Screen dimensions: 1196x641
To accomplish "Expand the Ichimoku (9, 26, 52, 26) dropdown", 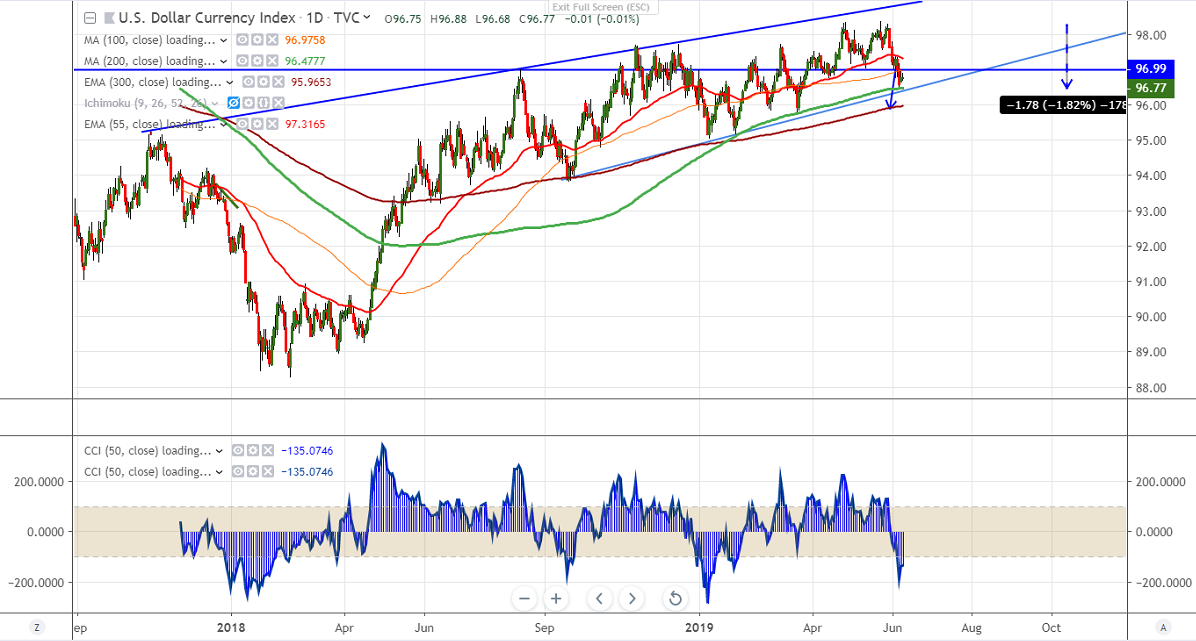I will point(216,103).
